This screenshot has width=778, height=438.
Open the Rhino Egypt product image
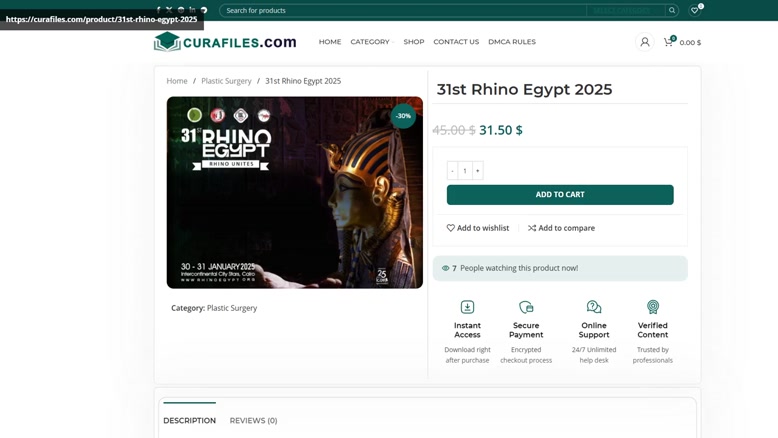click(x=295, y=192)
